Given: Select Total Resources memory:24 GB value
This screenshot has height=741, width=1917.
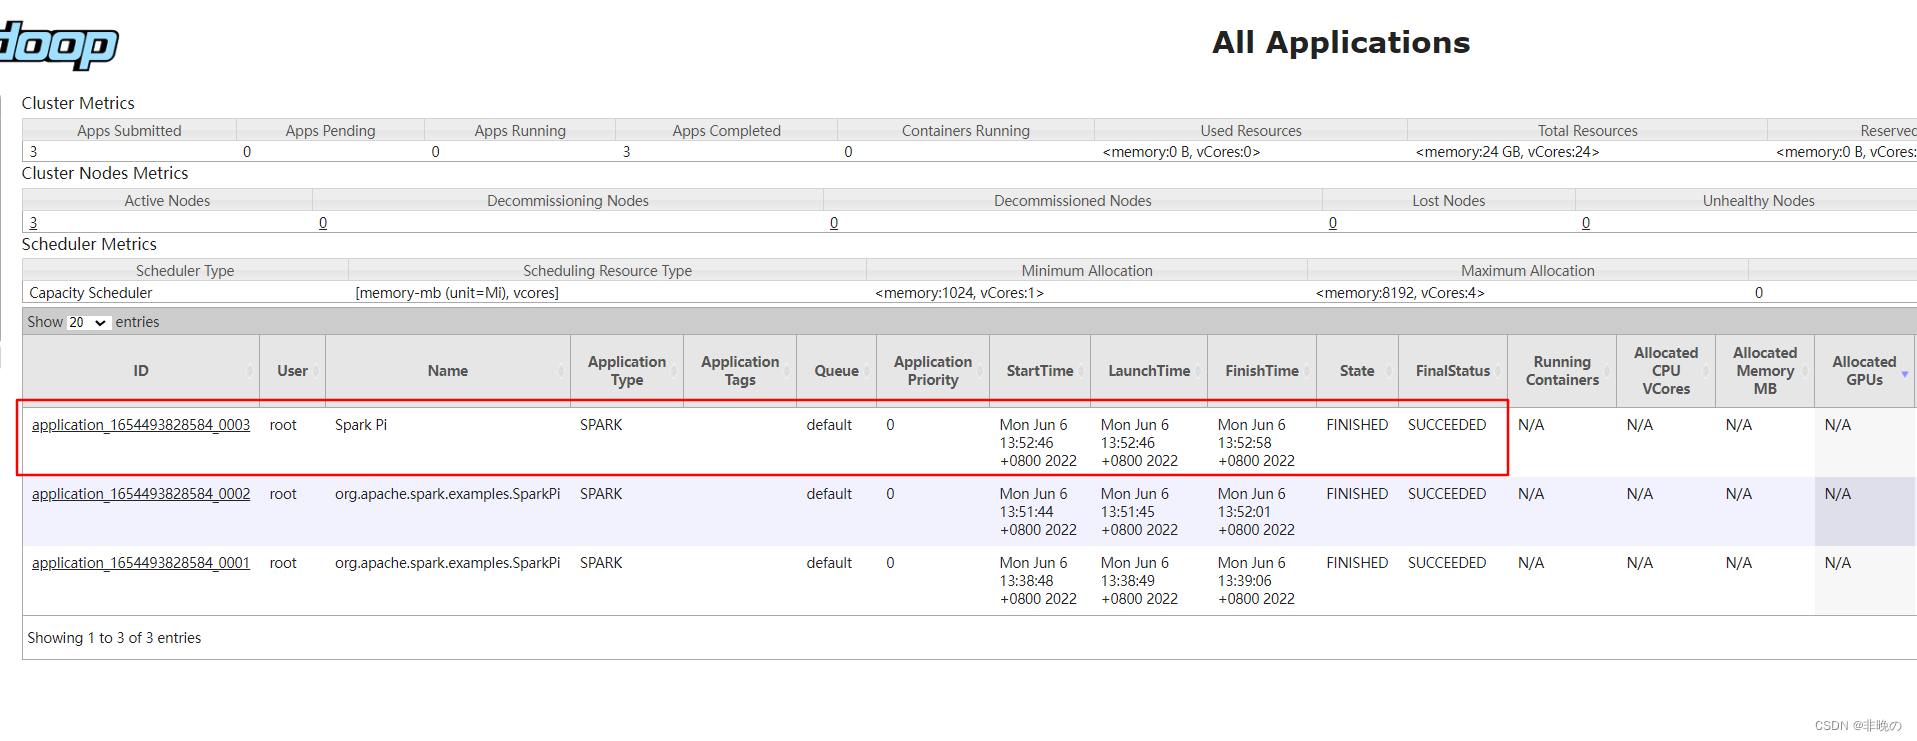Looking at the screenshot, I should [x=1507, y=152].
